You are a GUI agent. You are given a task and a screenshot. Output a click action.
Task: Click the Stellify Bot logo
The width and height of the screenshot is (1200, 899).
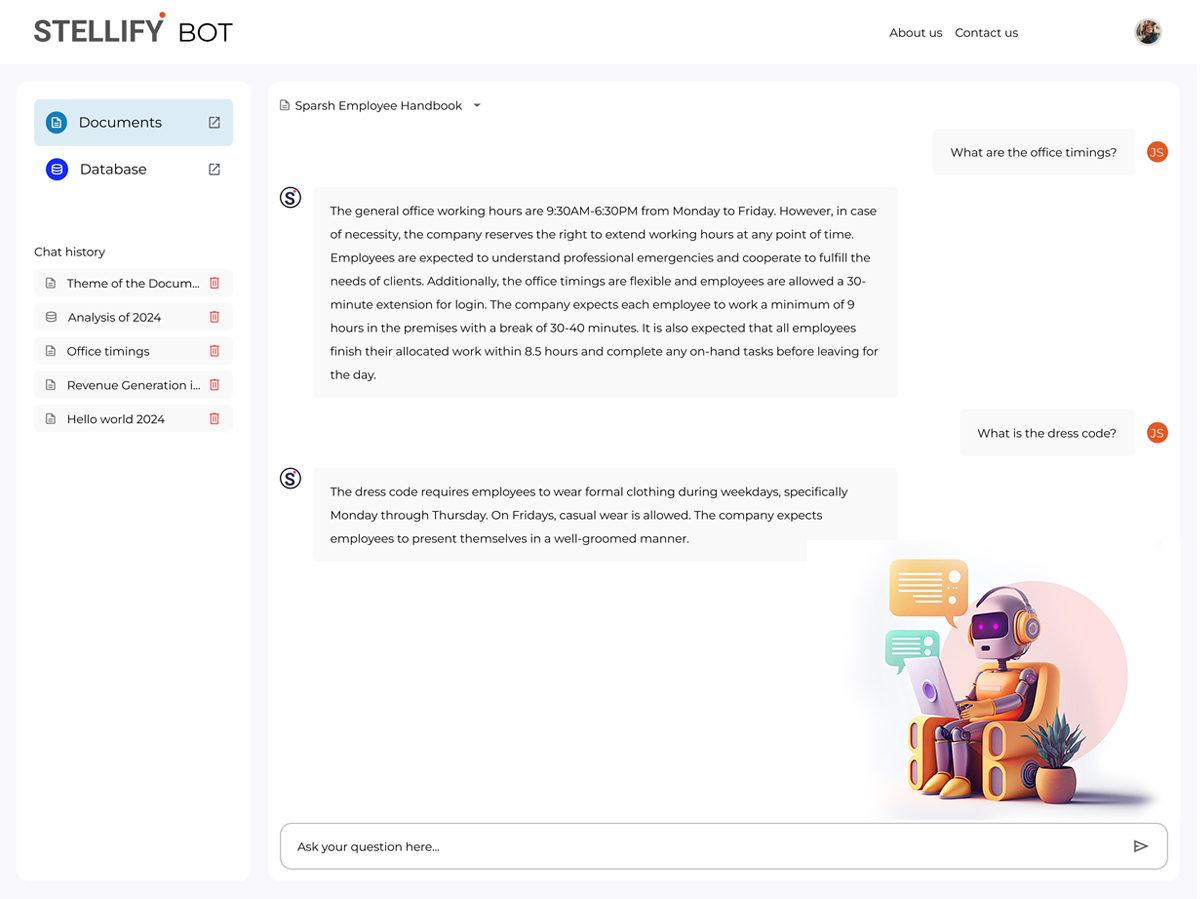click(x=133, y=30)
